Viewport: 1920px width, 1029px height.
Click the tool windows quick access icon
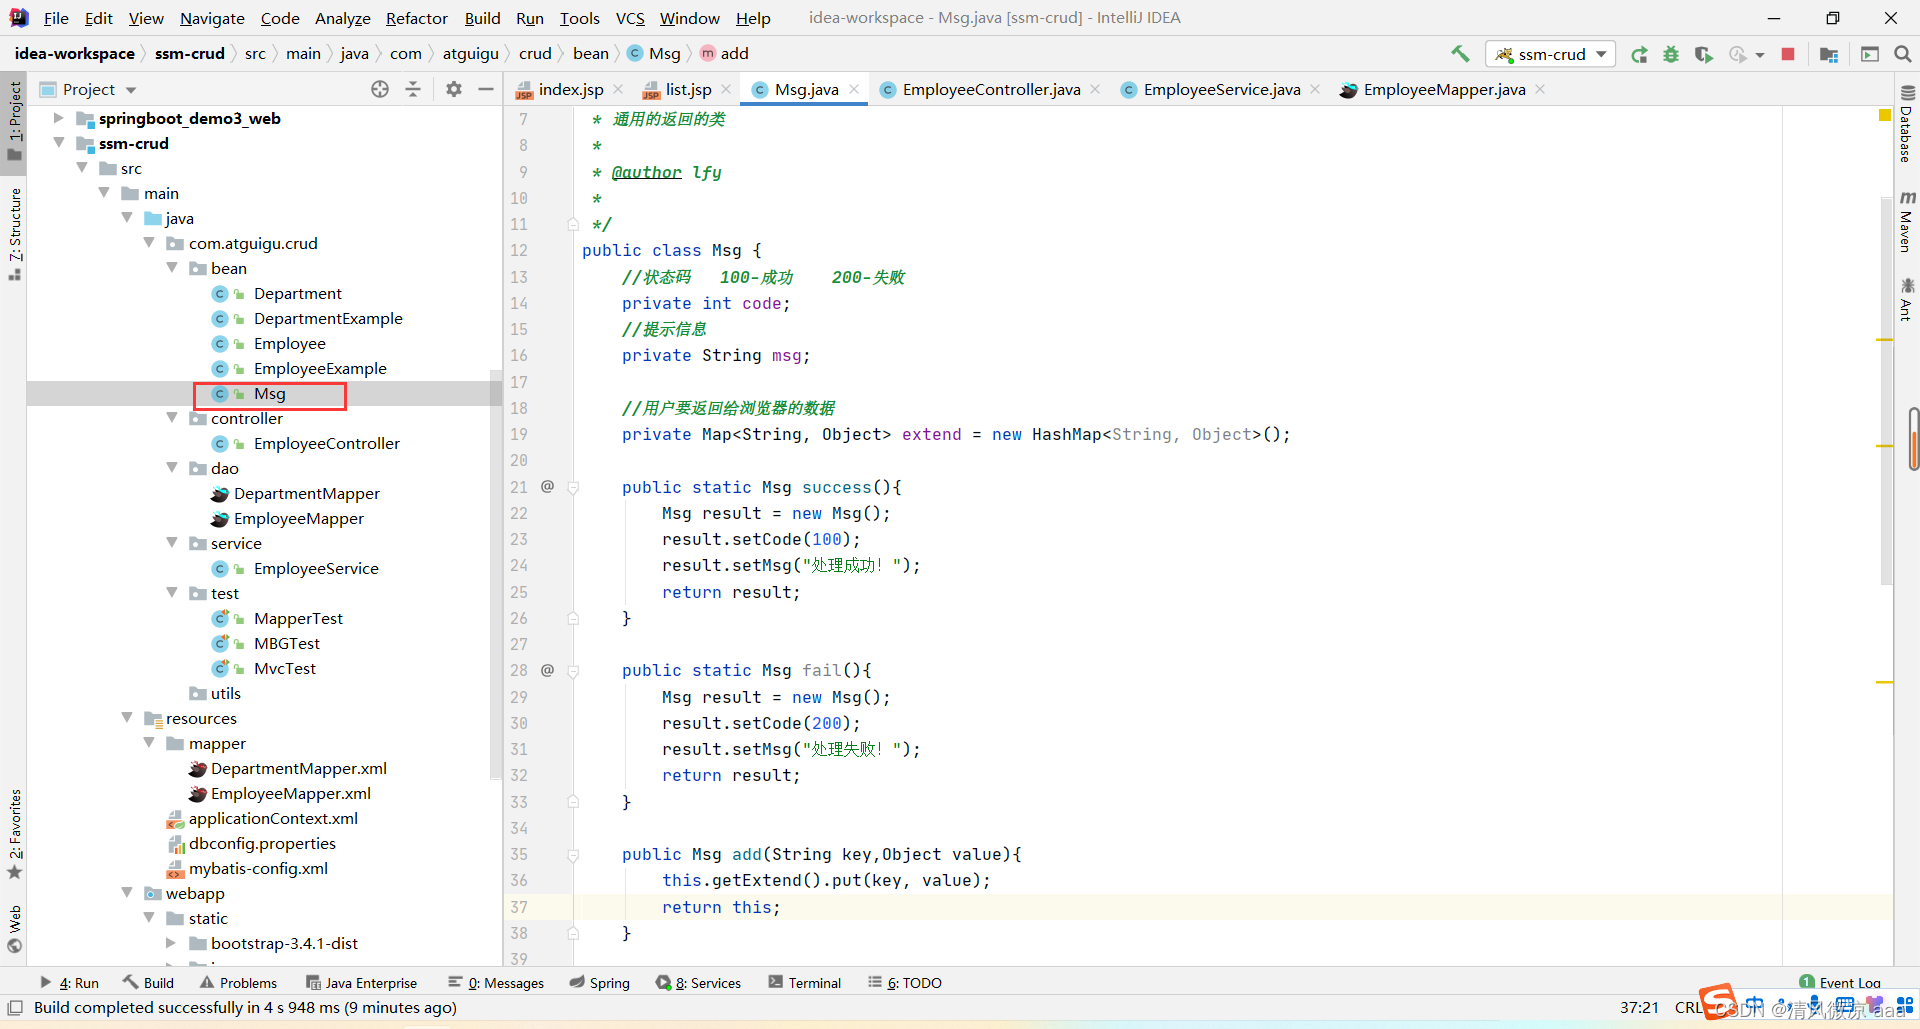[15, 1007]
